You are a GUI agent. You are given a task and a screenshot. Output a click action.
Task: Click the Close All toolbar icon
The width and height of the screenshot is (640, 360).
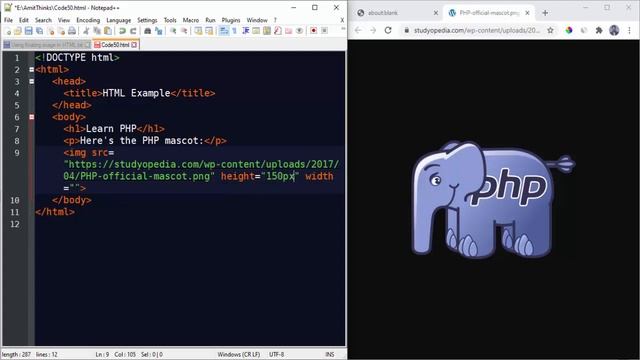[61, 31]
